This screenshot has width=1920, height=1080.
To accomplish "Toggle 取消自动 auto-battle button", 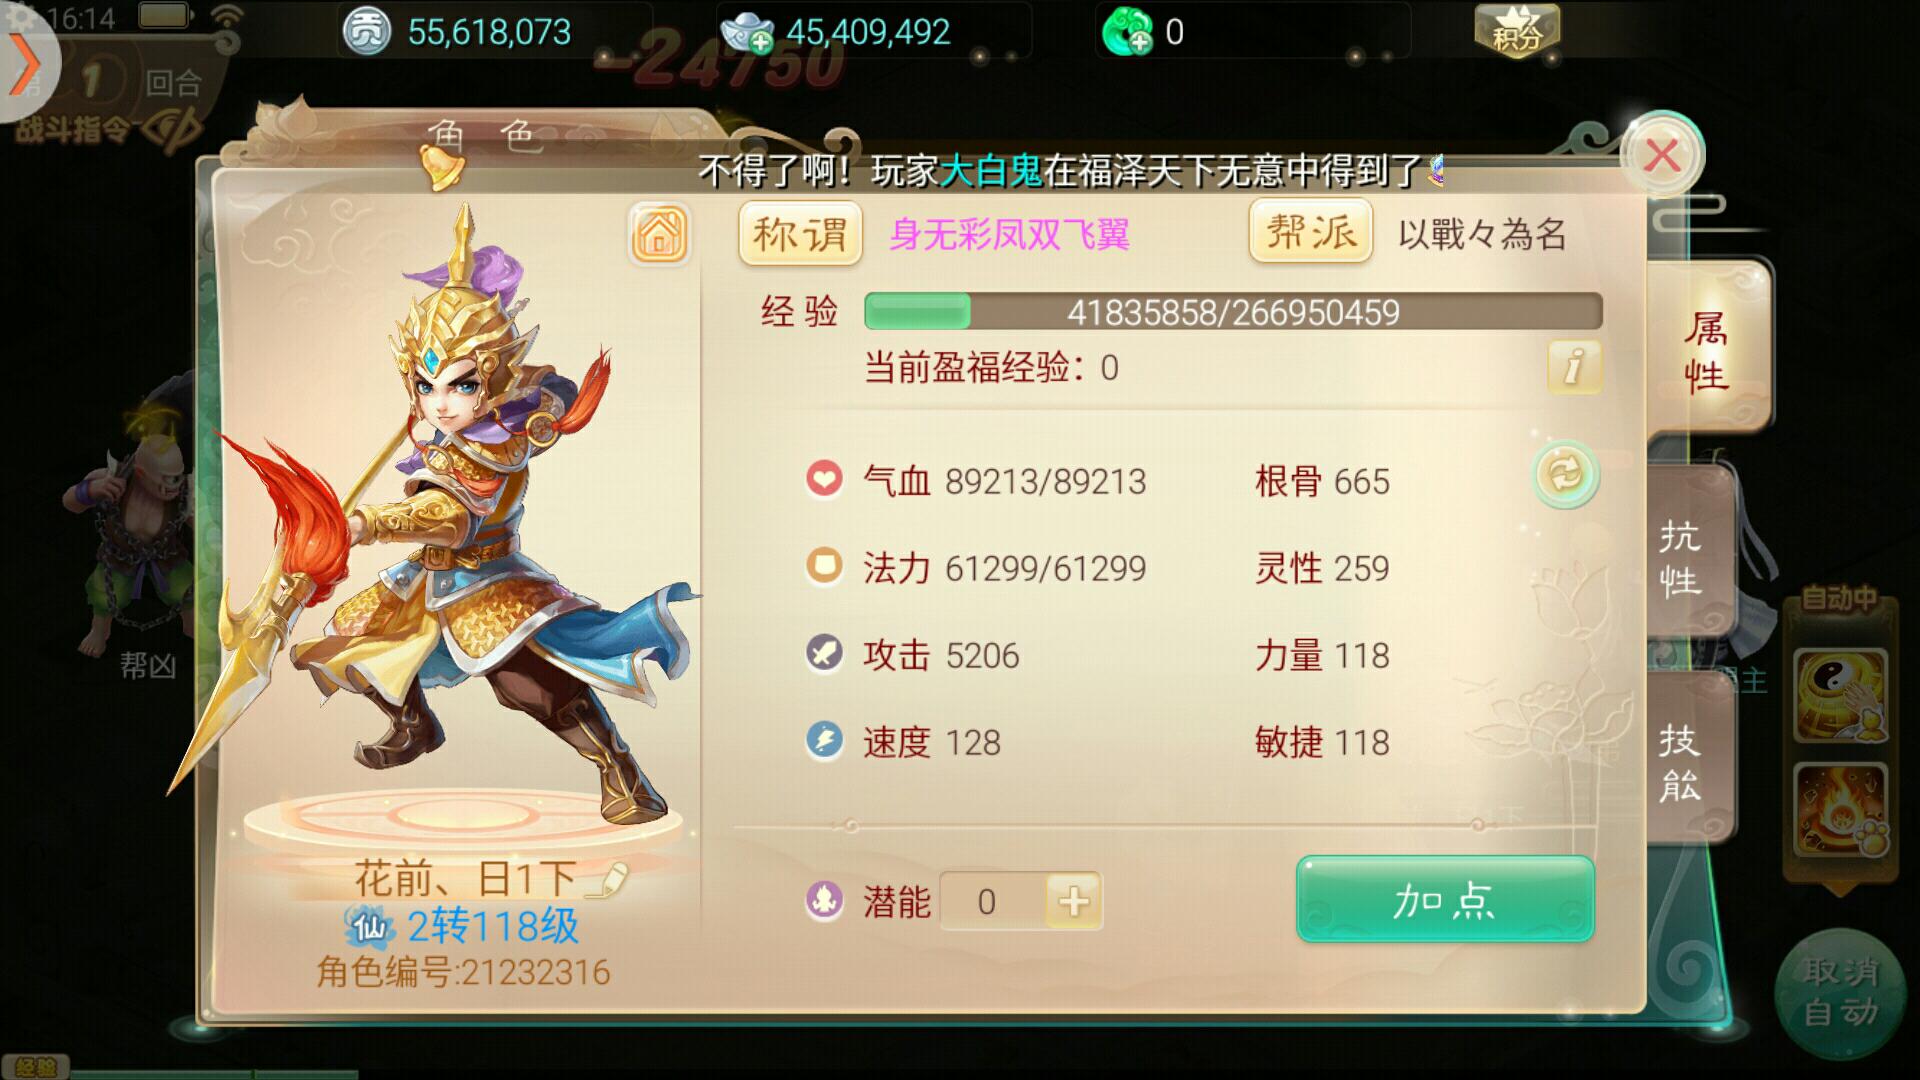I will click(1841, 991).
